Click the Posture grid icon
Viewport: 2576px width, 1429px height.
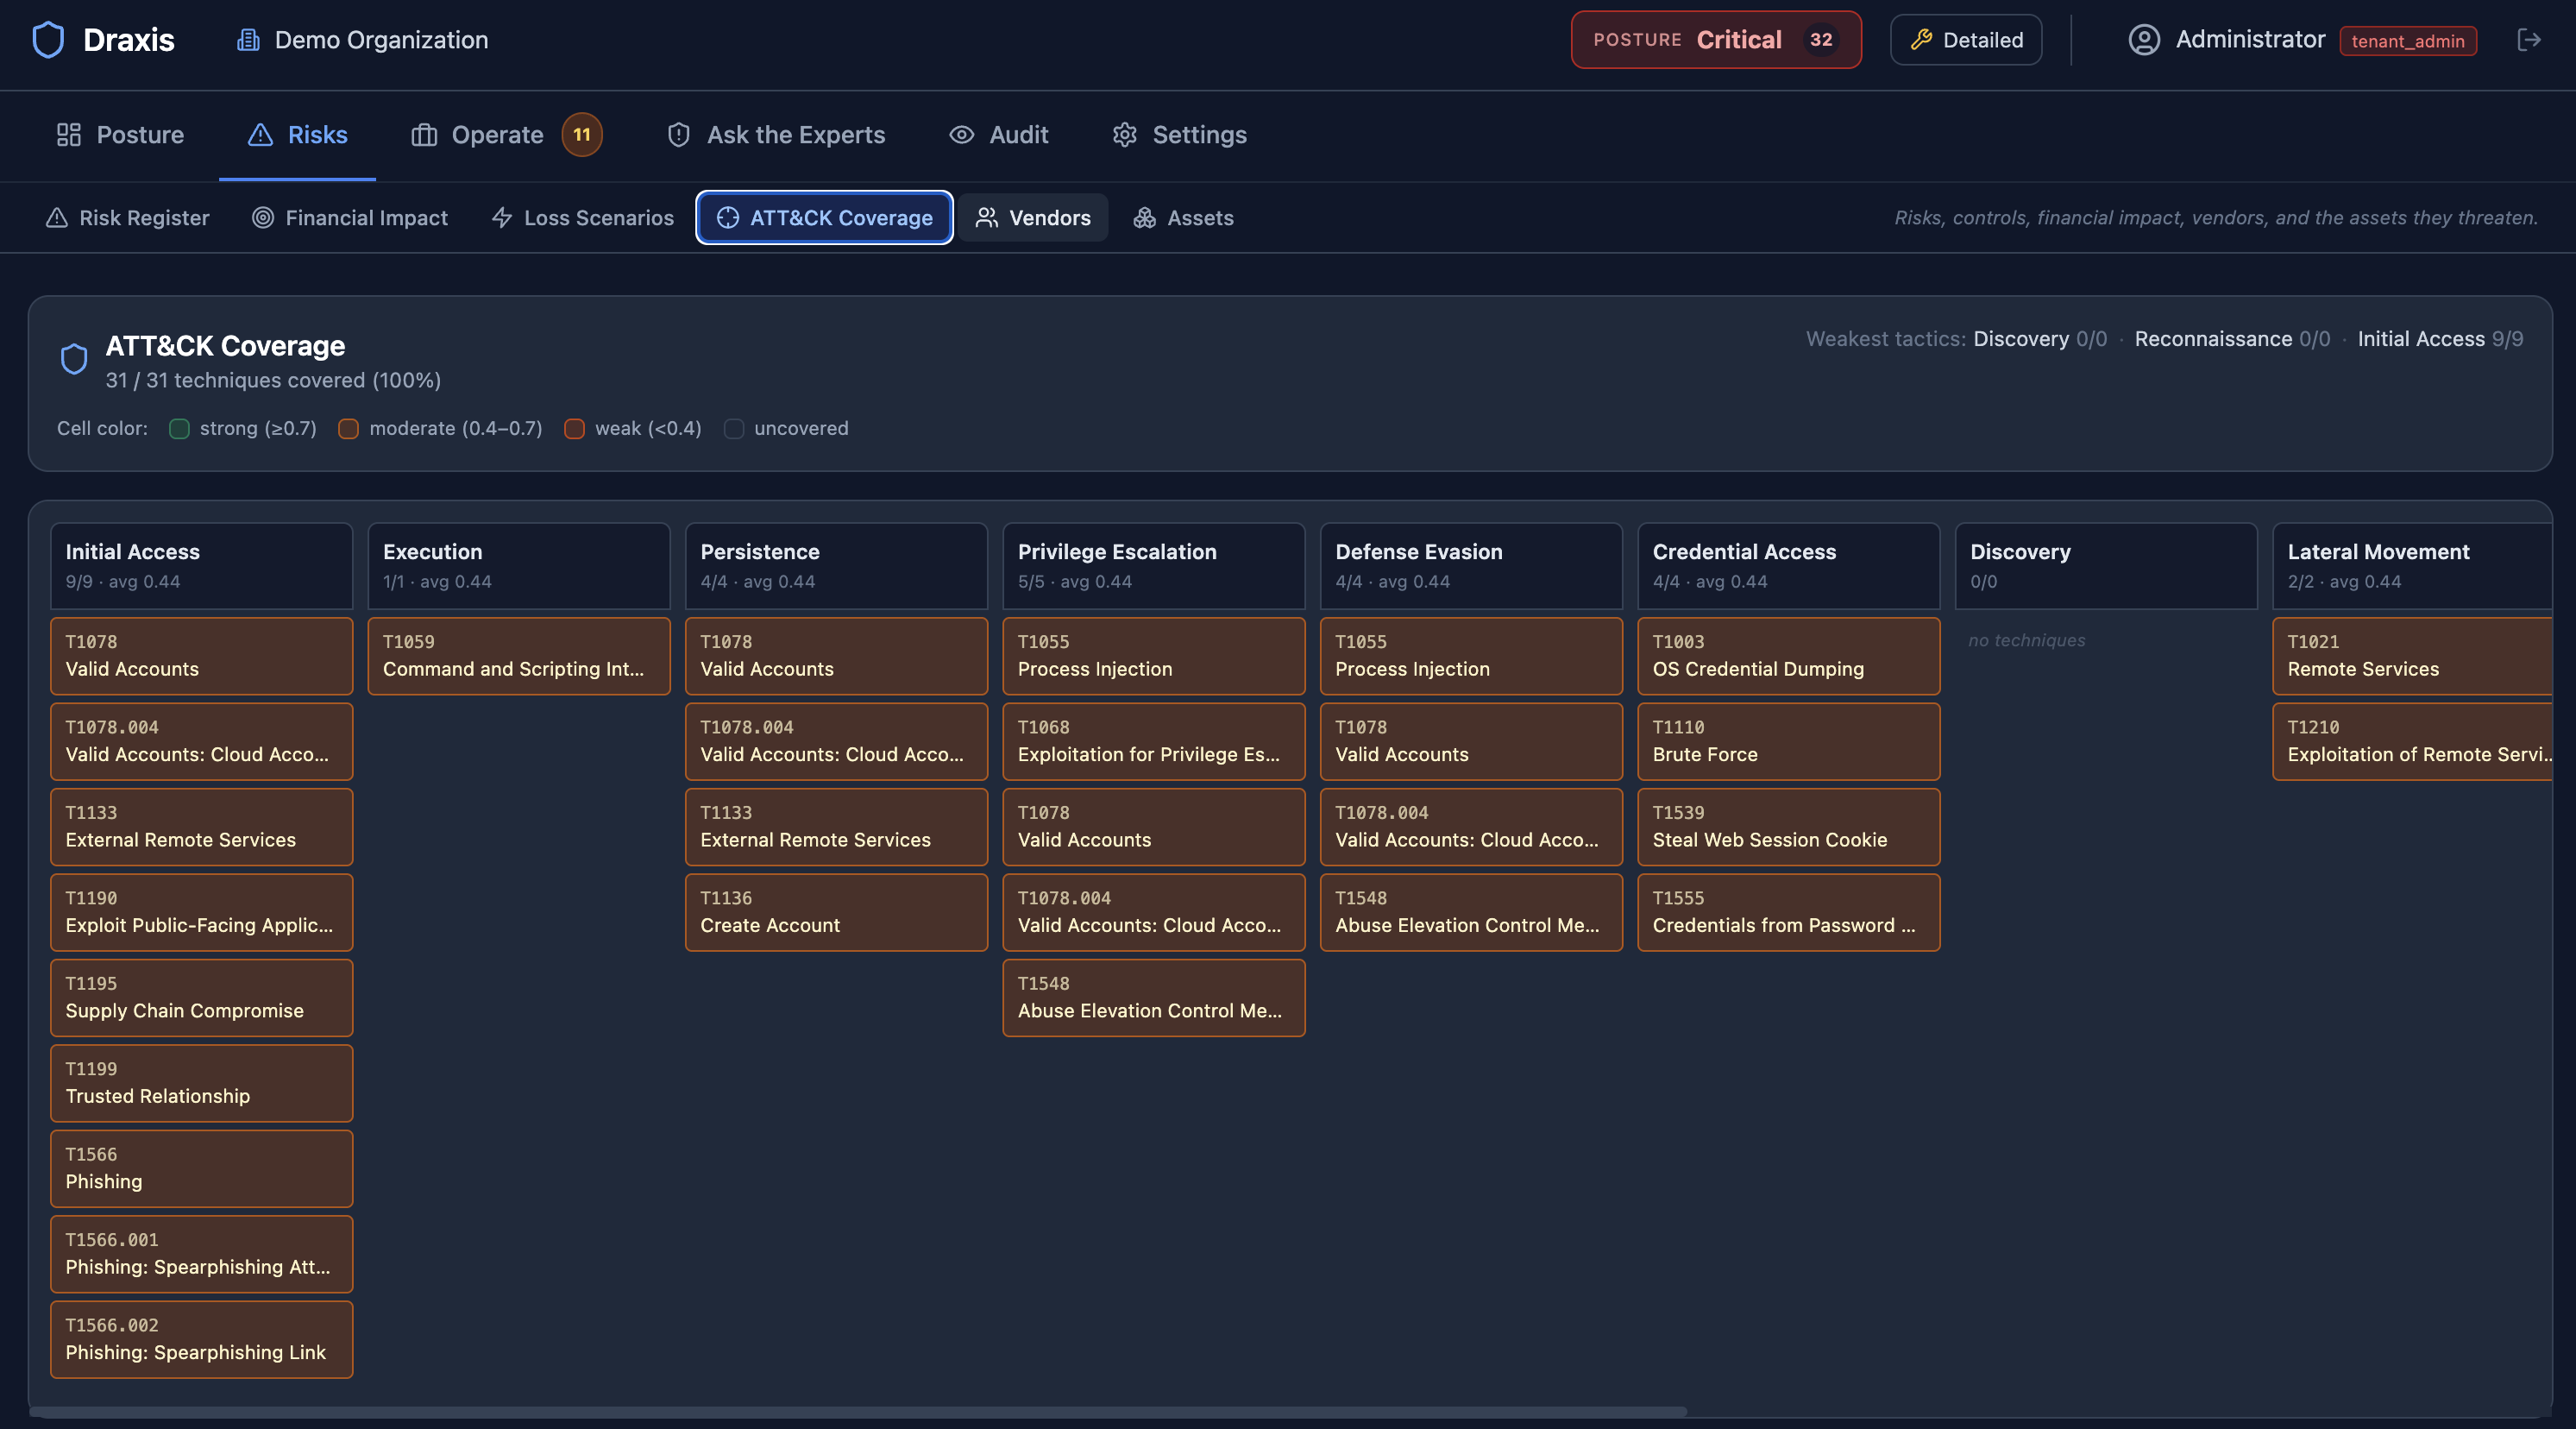68,135
